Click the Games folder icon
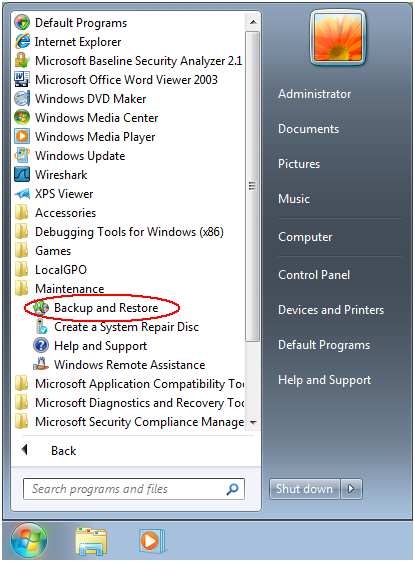 [22, 251]
